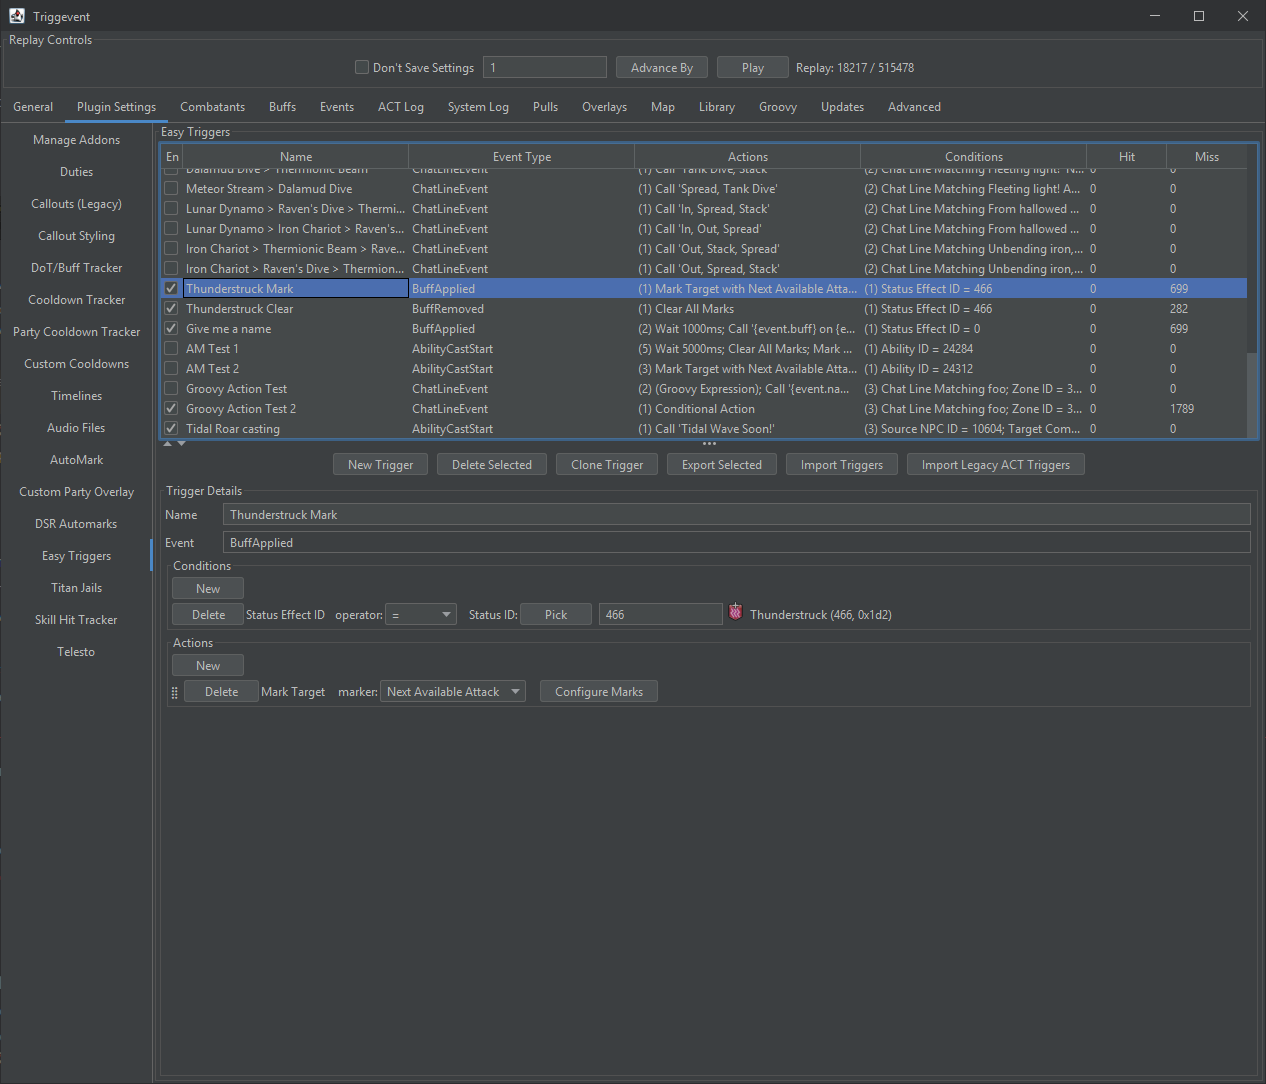The width and height of the screenshot is (1266, 1084).
Task: Switch to the Map tab
Action: 663,107
